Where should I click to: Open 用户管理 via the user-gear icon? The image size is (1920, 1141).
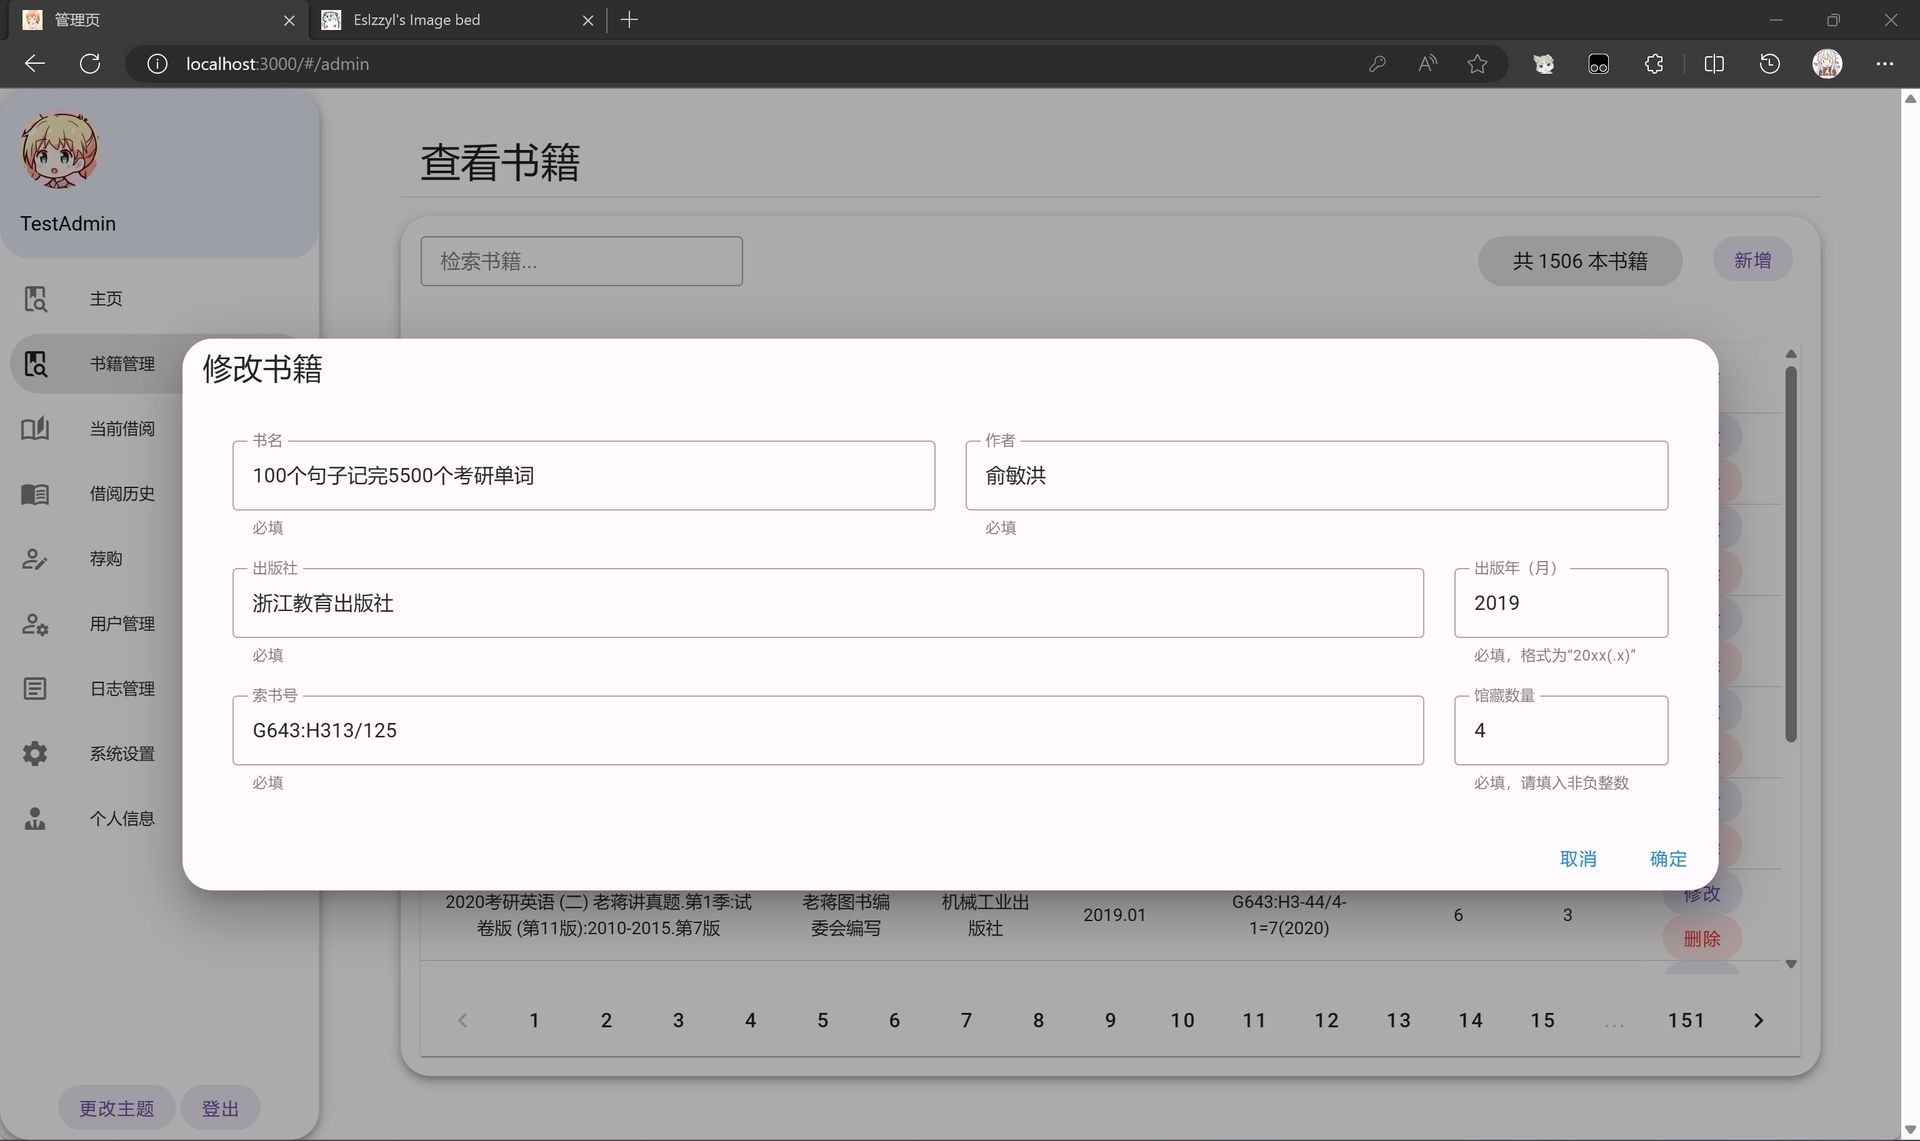coord(35,623)
